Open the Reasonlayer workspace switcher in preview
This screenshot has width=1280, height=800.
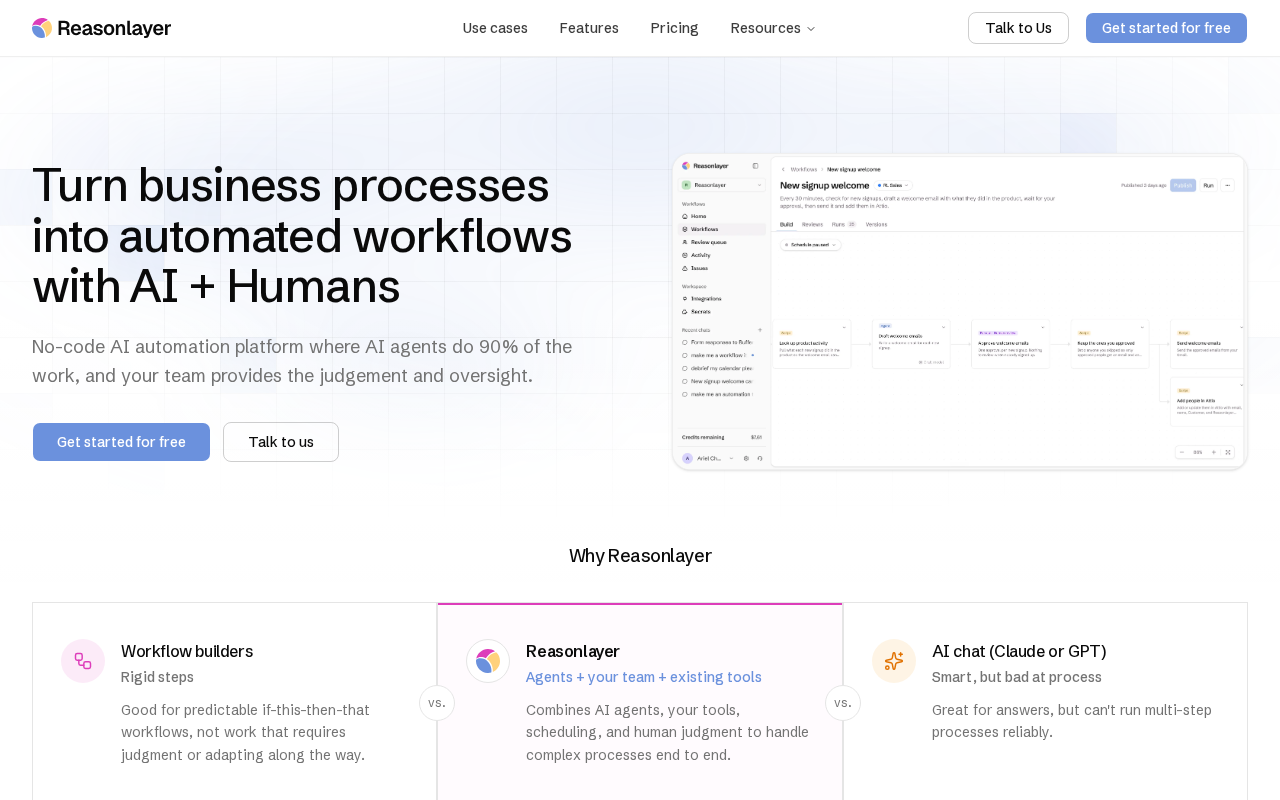pos(722,185)
